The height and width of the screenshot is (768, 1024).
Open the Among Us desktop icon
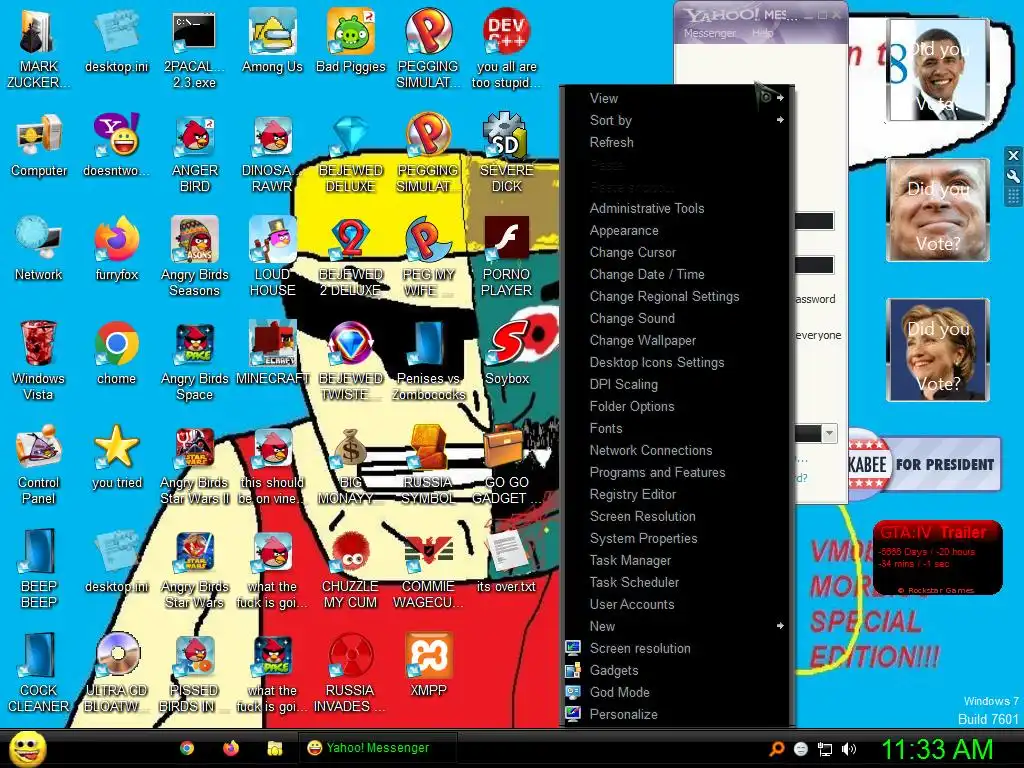click(272, 40)
